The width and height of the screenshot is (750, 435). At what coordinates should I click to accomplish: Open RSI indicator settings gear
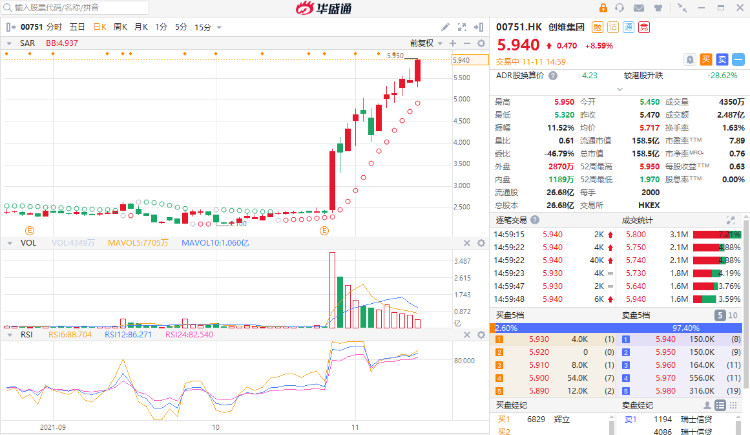pyautogui.click(x=481, y=335)
